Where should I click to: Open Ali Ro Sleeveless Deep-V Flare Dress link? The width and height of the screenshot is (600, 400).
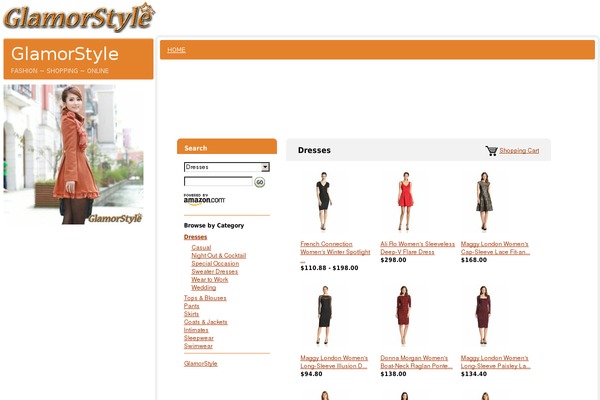pos(417,248)
